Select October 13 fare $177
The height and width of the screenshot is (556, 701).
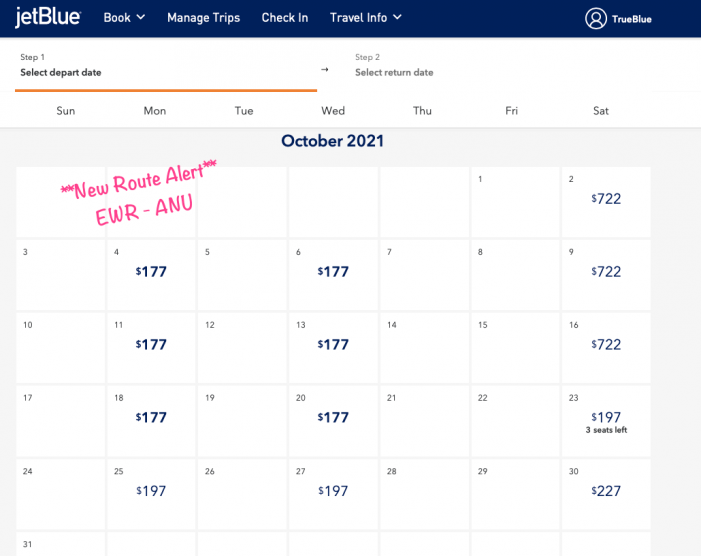333,345
